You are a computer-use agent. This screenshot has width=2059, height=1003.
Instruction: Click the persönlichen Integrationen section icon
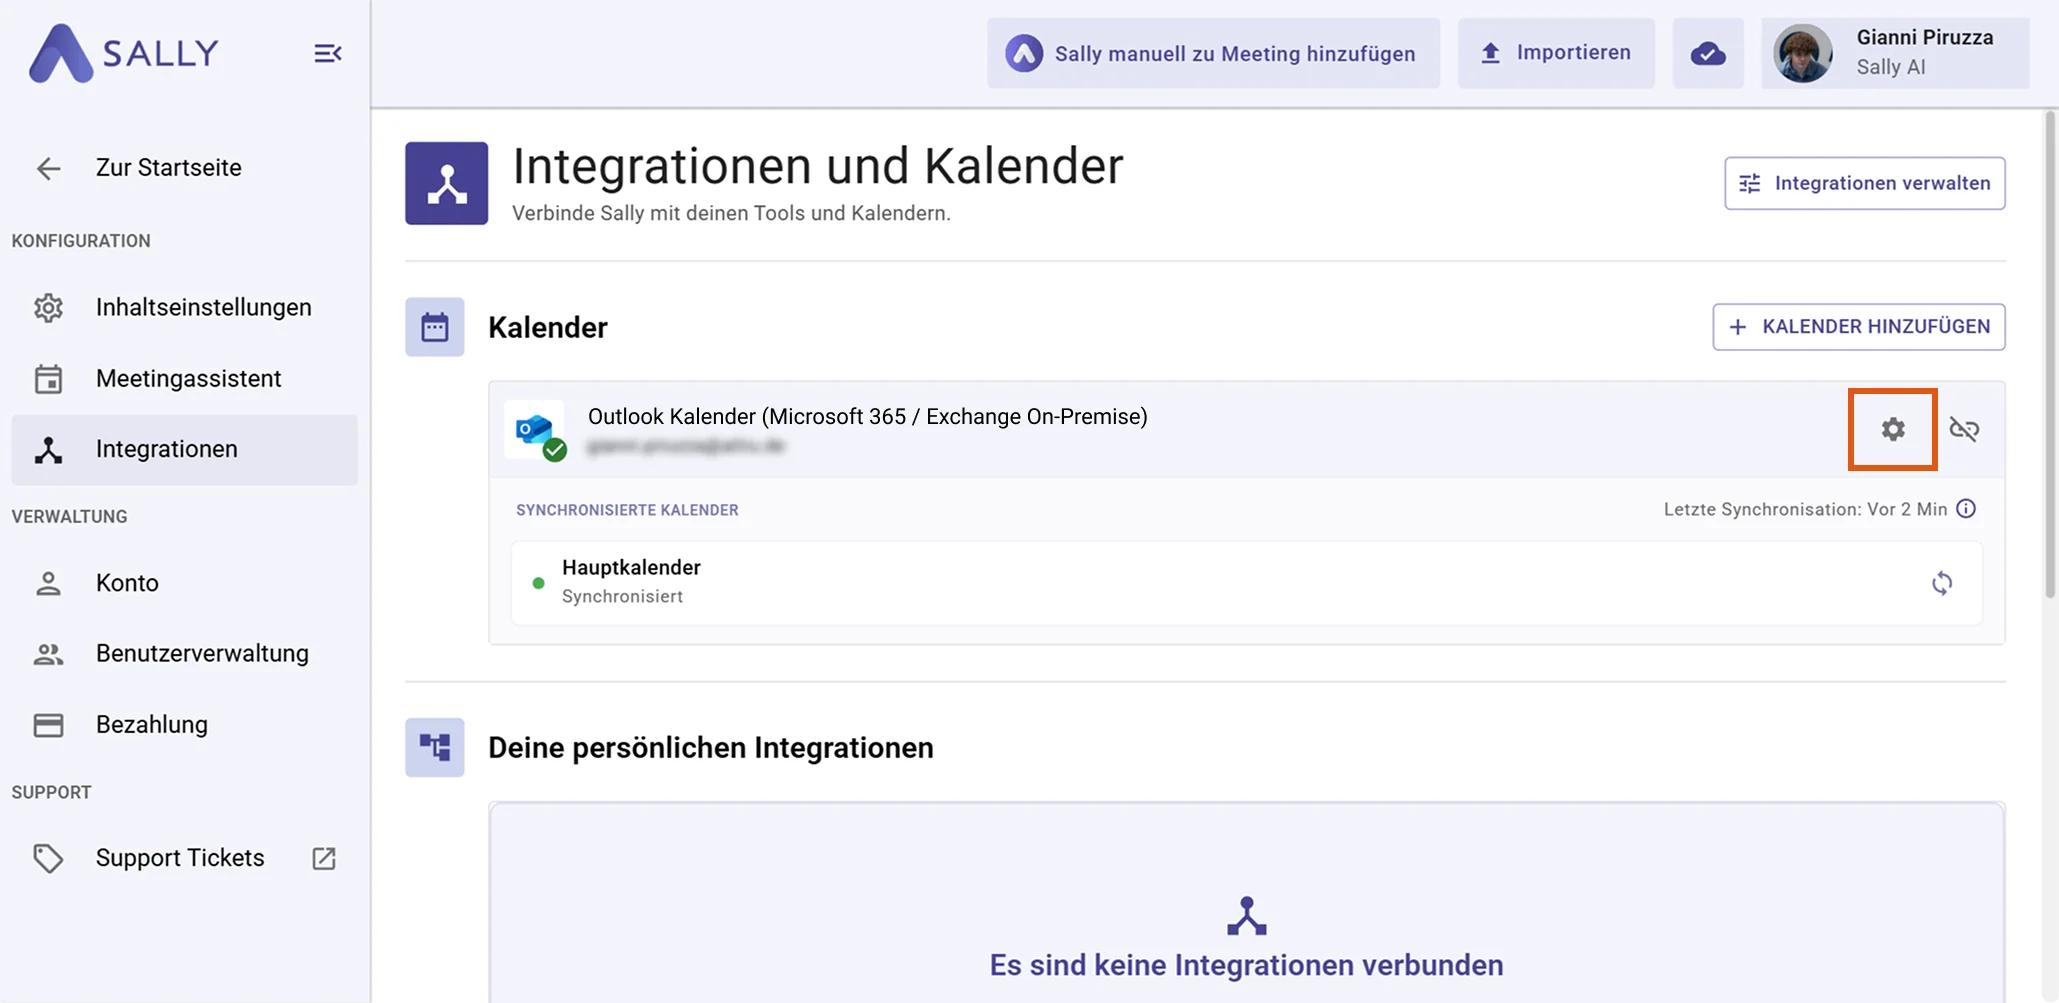click(x=435, y=747)
